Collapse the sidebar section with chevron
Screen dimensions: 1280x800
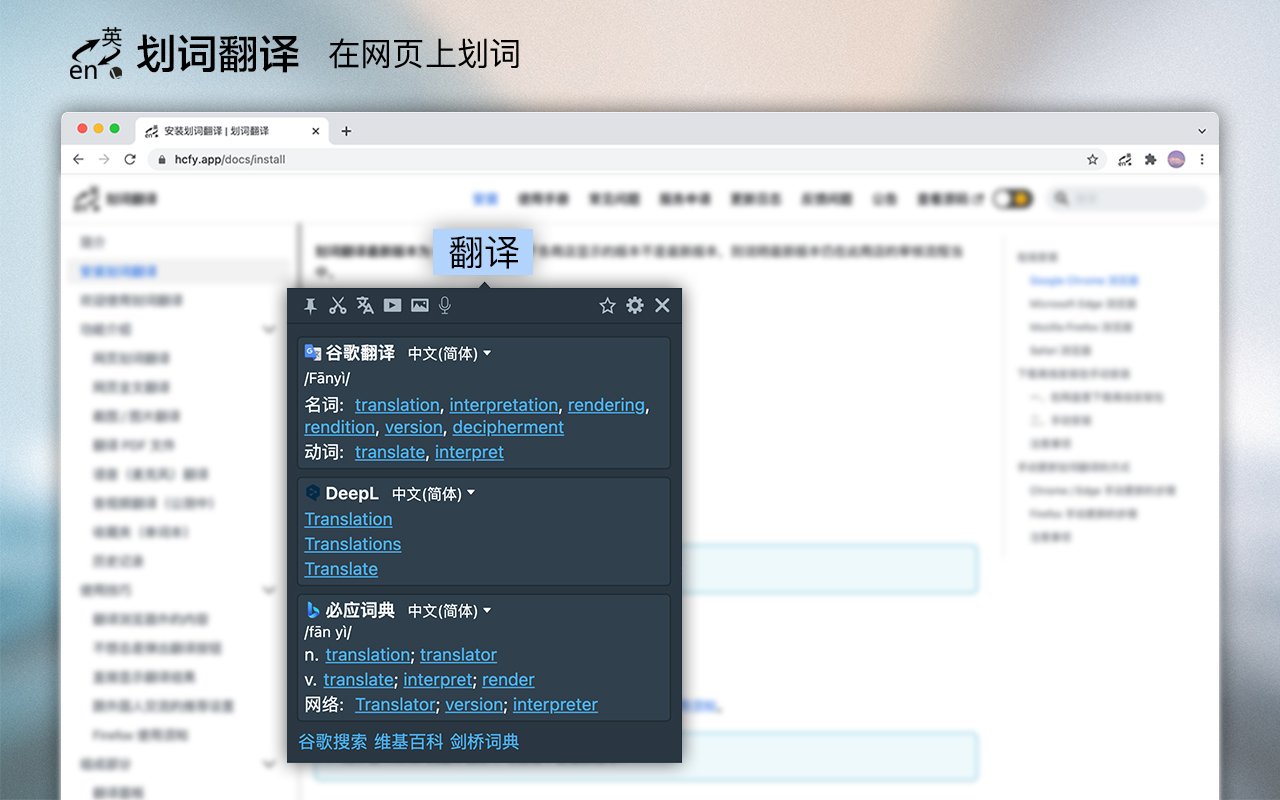click(268, 329)
